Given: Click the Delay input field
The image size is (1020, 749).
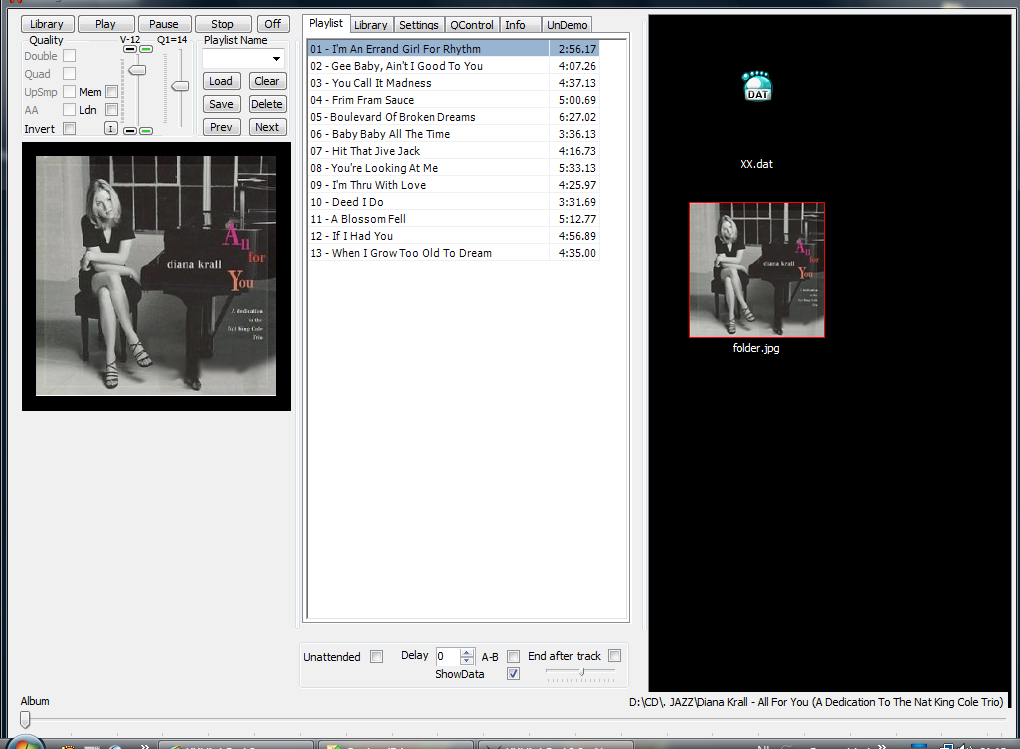Looking at the screenshot, I should (448, 656).
